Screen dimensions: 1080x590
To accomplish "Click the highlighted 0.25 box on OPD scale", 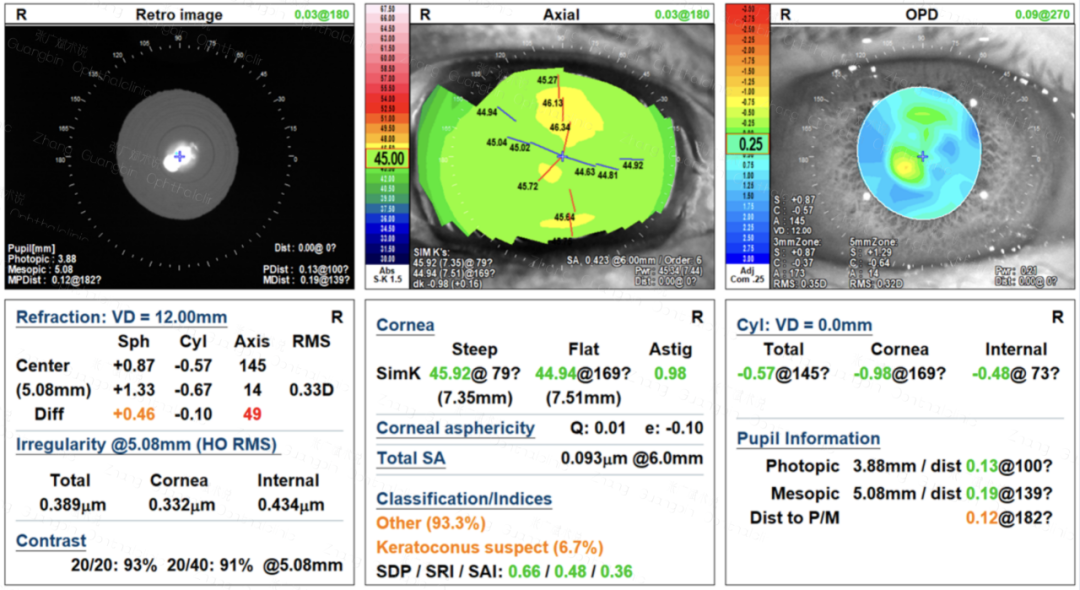I will (x=748, y=144).
